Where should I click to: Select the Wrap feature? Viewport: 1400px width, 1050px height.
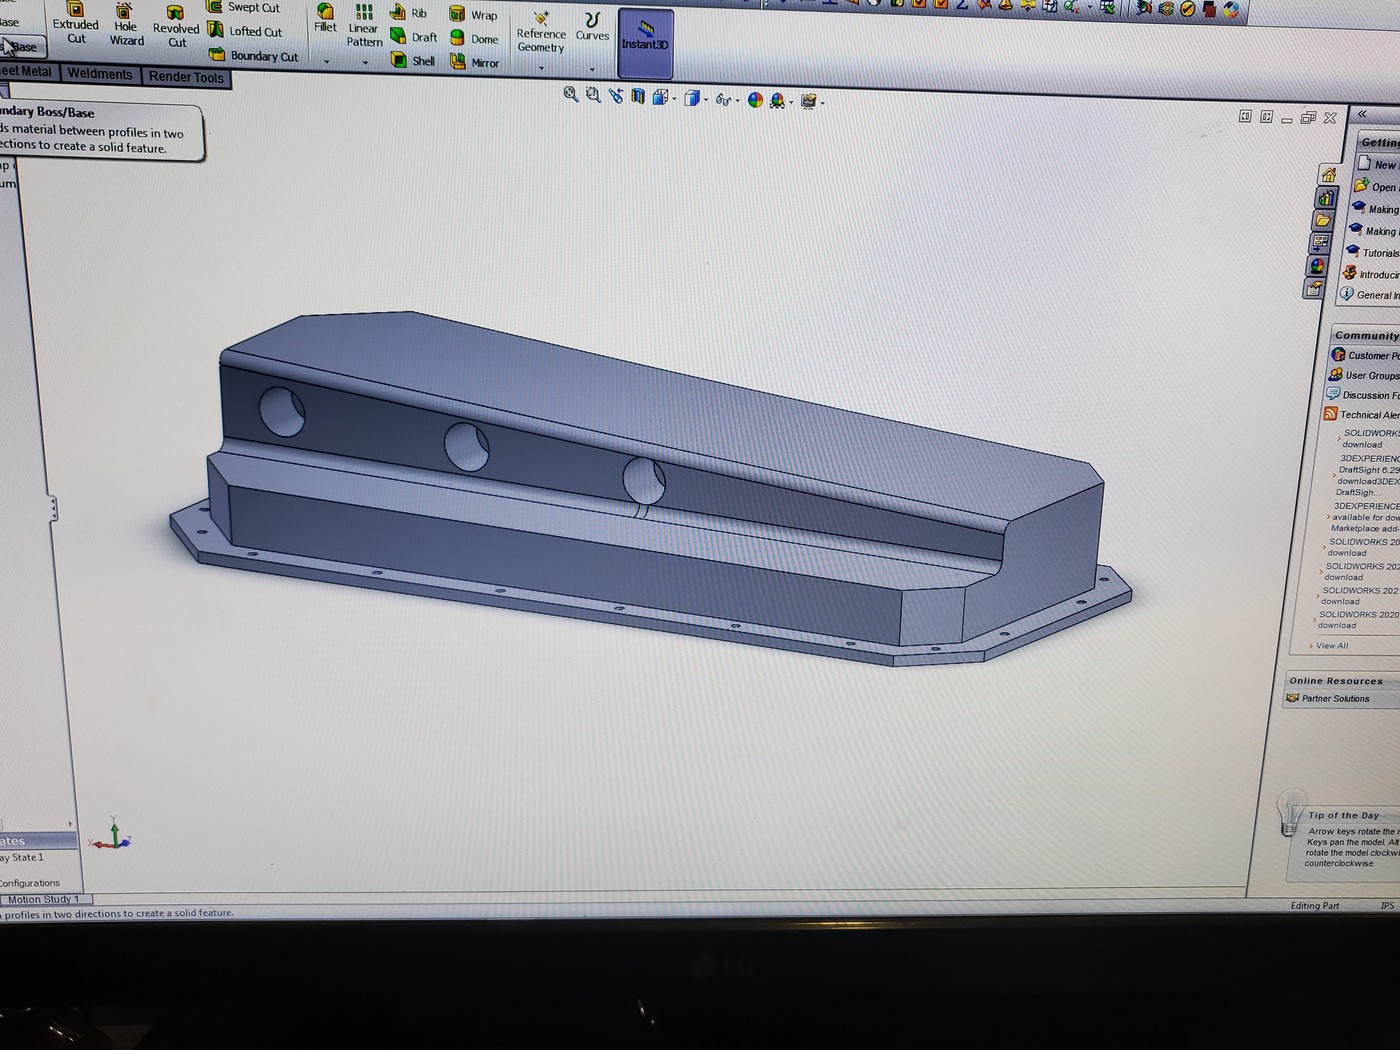point(473,15)
